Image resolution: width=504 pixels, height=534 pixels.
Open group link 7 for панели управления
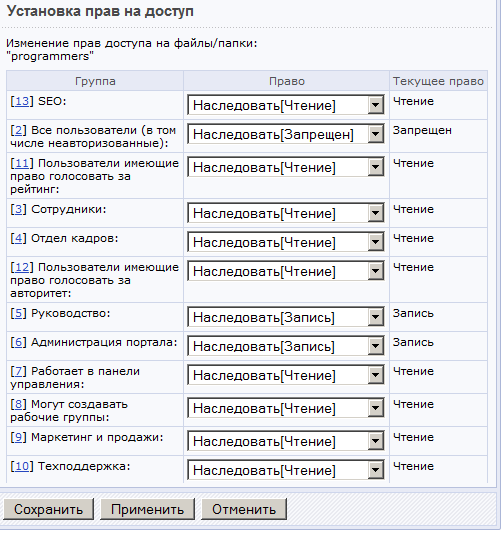pos(18,371)
